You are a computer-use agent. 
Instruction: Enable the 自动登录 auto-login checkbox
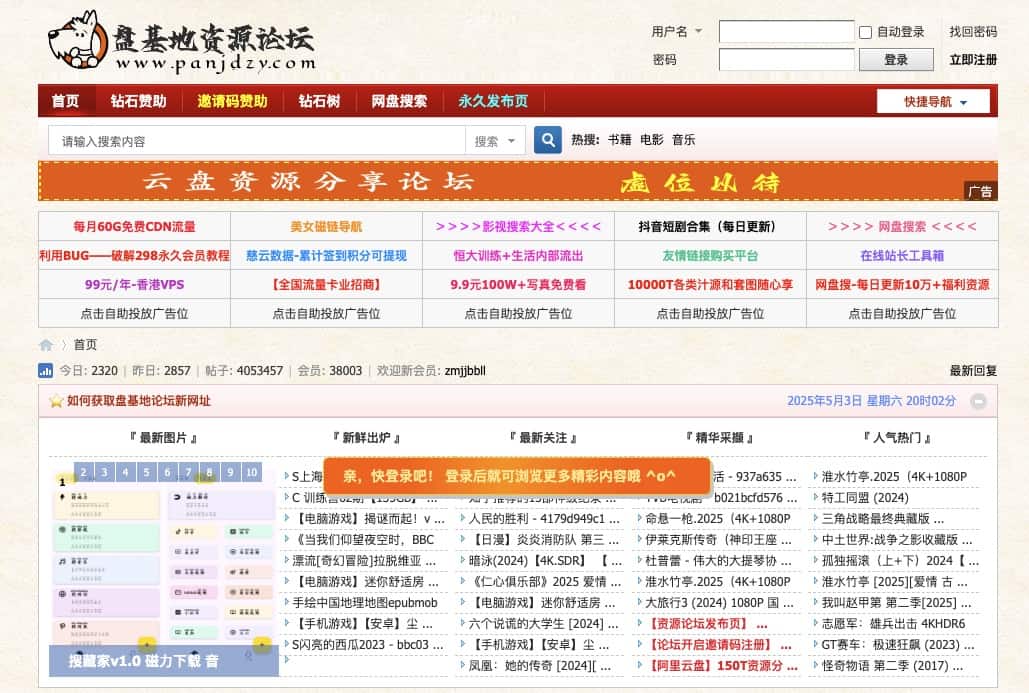click(x=864, y=31)
